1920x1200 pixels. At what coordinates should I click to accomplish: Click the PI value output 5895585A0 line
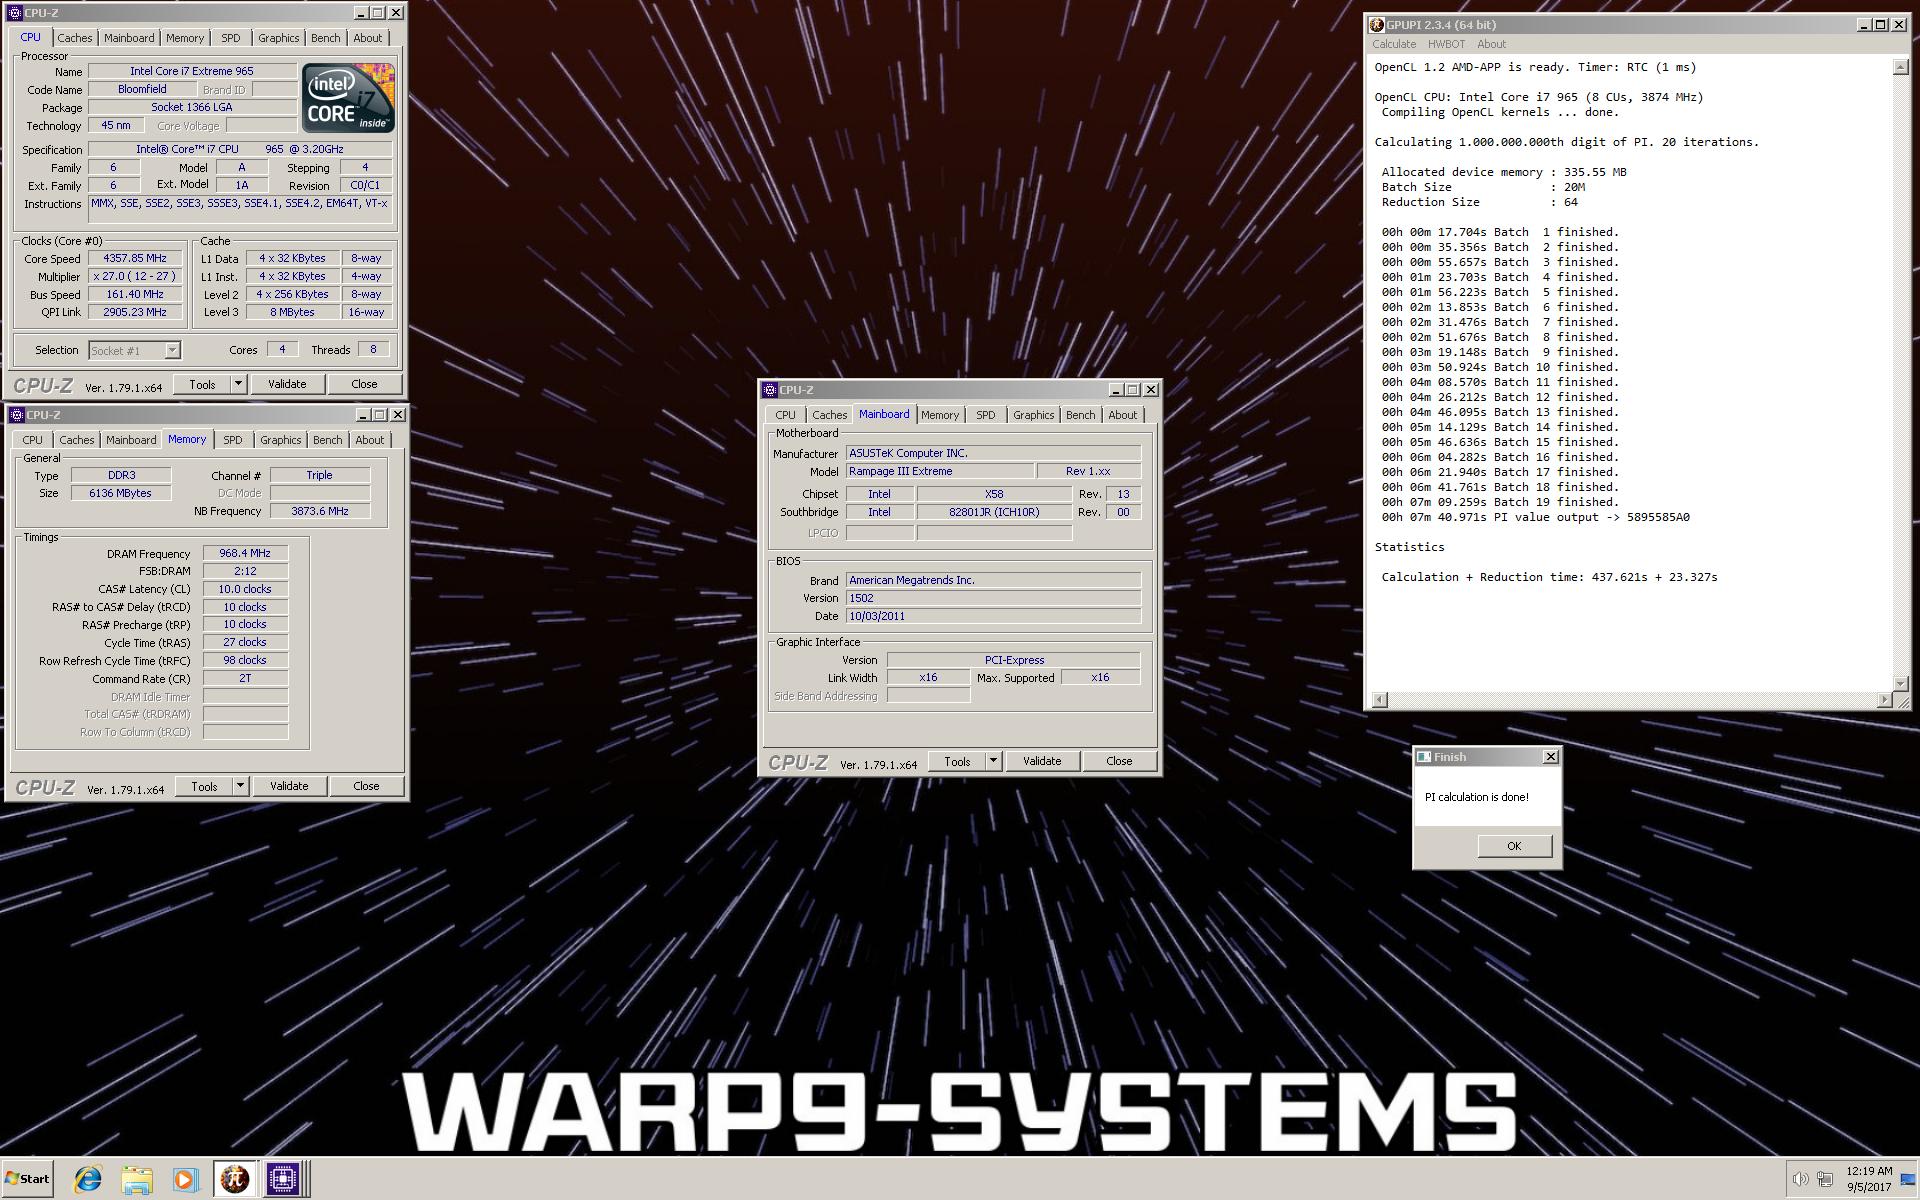[1535, 517]
